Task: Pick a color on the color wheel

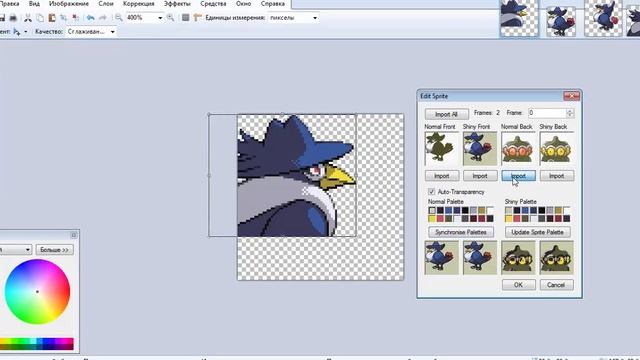Action: click(37, 291)
